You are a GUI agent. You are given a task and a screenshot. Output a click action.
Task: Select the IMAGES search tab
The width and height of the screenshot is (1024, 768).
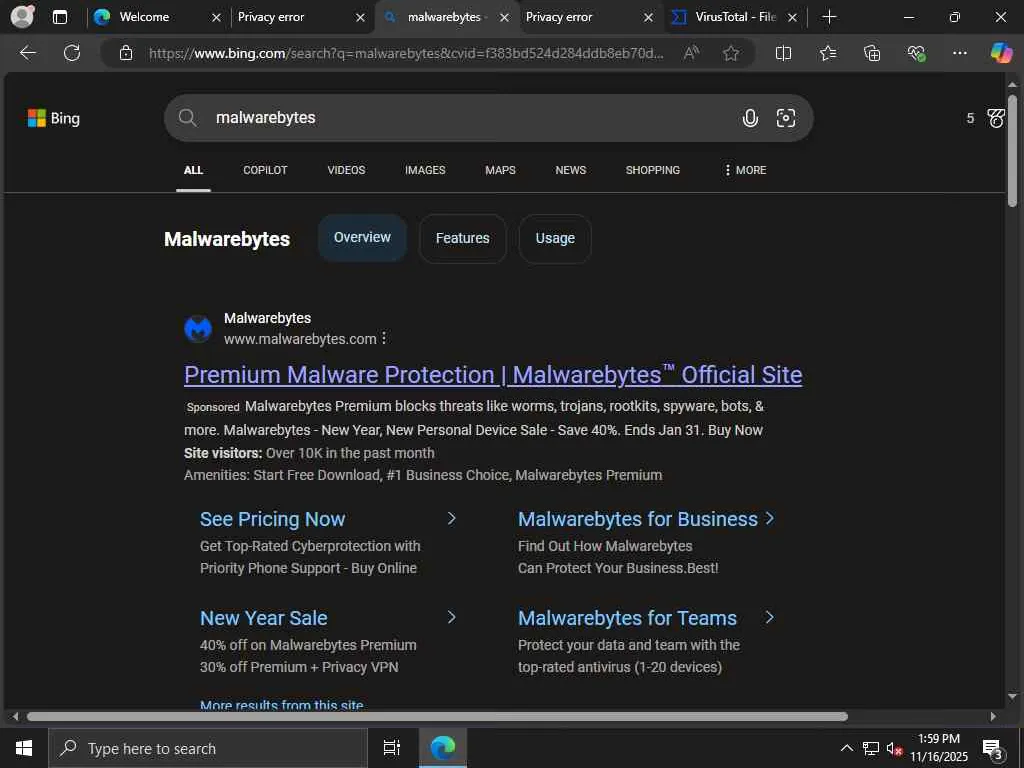[x=425, y=170]
